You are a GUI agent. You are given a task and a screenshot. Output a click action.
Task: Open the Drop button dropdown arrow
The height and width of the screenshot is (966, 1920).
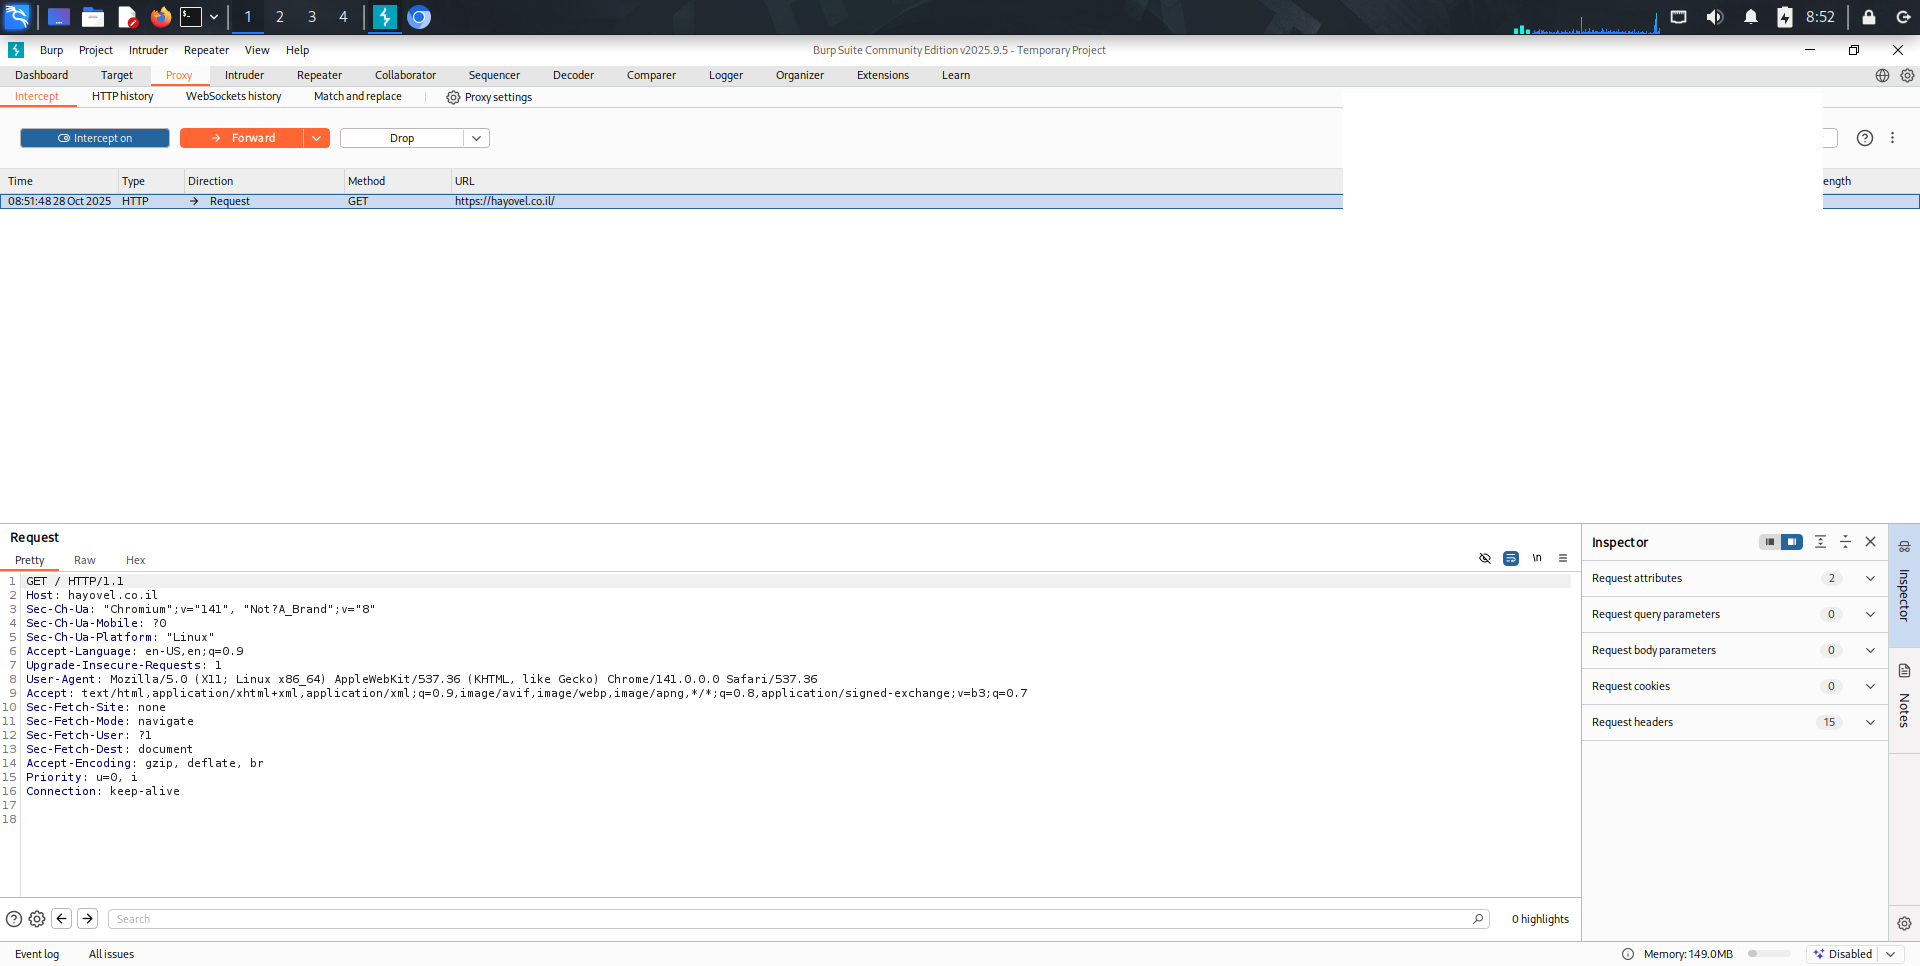pyautogui.click(x=477, y=138)
